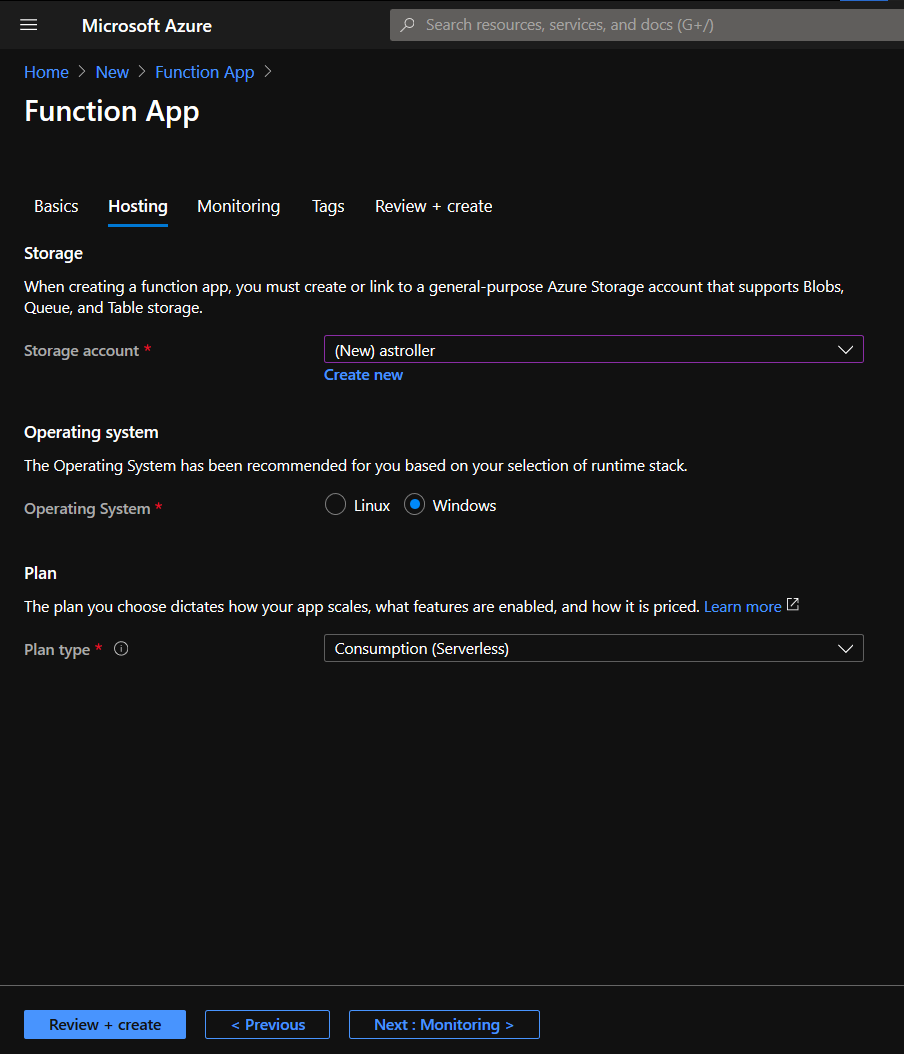Select the Windows operating system
Screen dimensions: 904x1054
[x=414, y=505]
